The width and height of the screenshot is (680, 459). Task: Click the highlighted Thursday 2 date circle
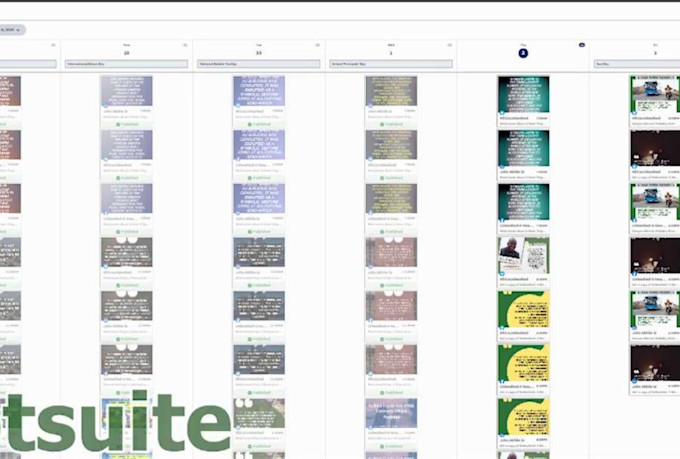point(523,53)
